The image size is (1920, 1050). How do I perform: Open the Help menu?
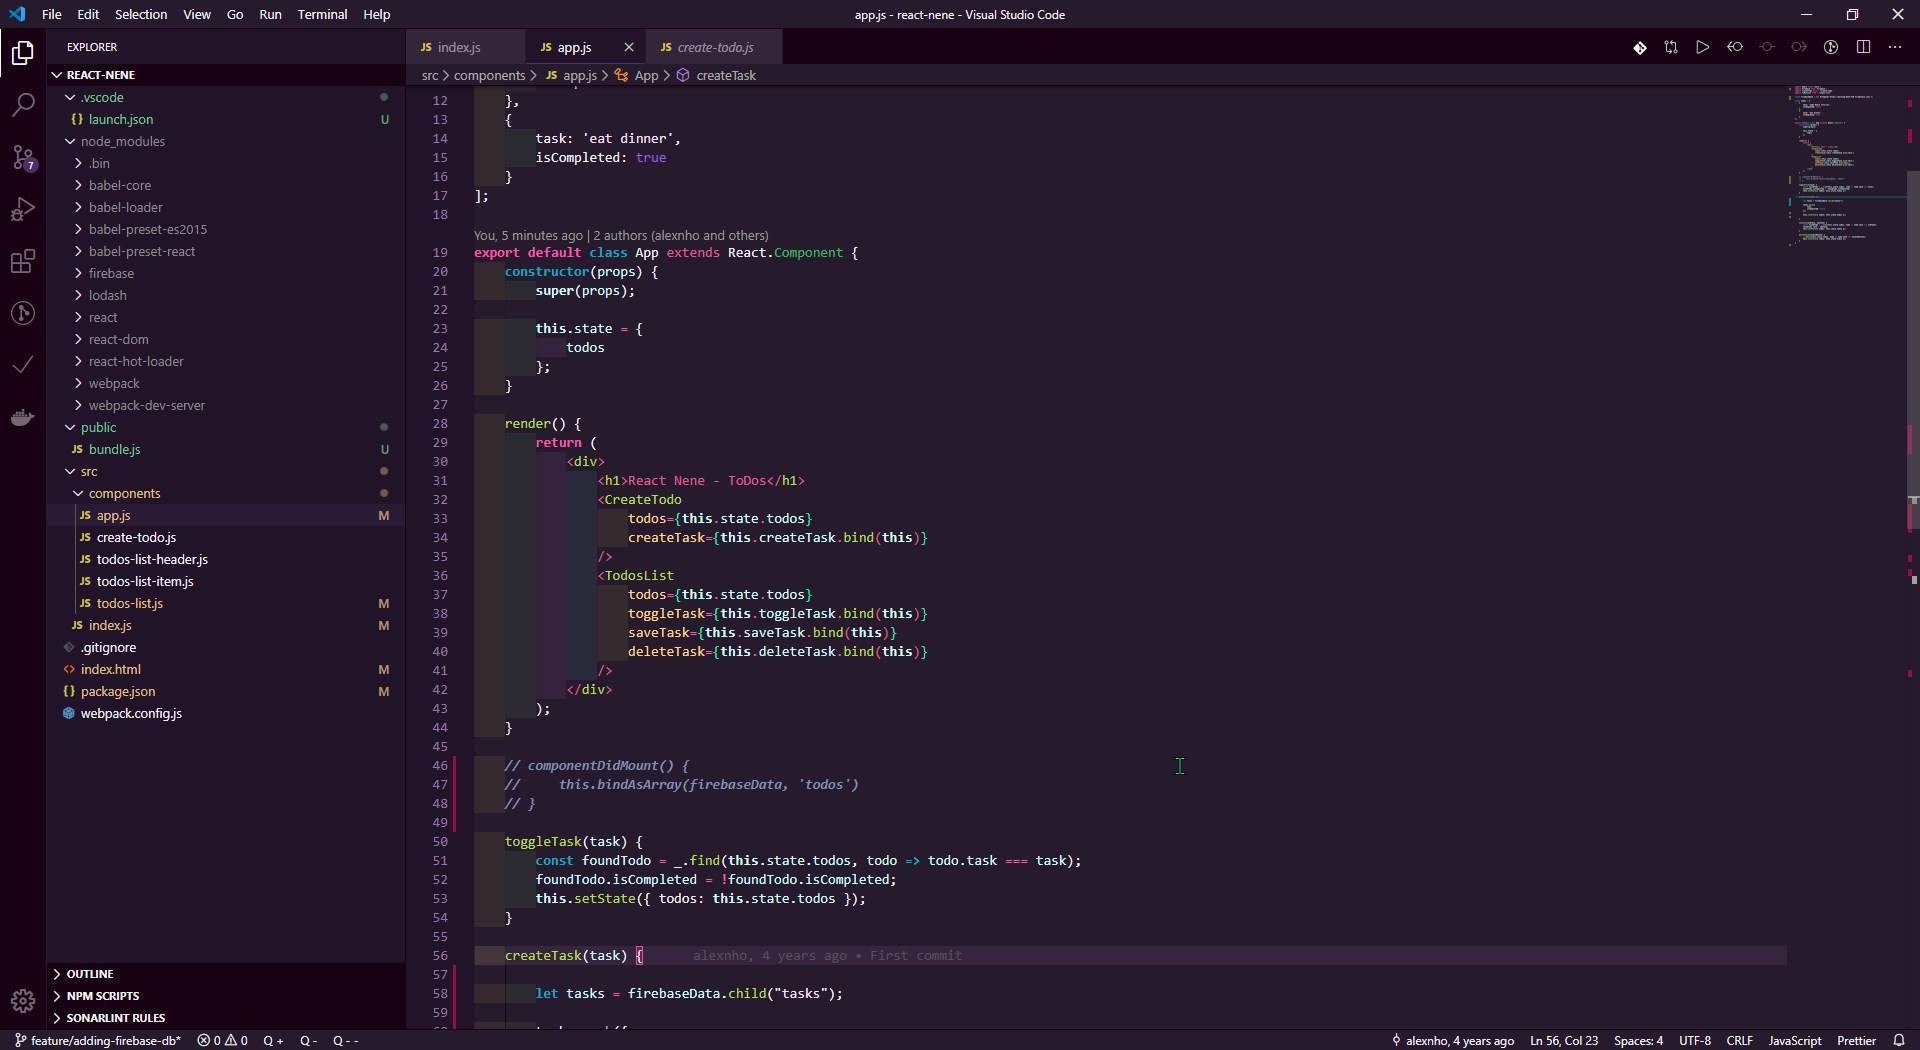[x=376, y=14]
